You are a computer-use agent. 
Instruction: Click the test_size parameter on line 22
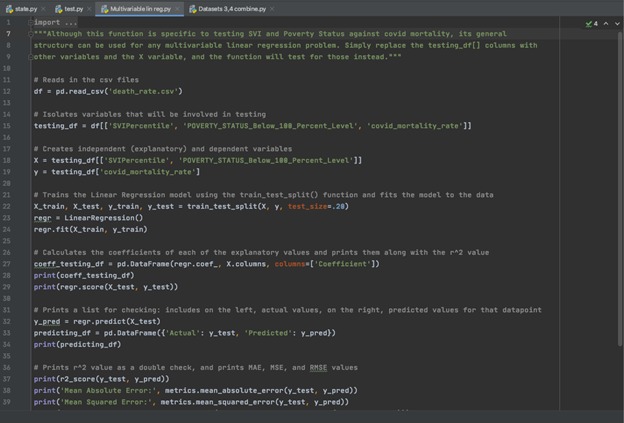[x=307, y=206]
